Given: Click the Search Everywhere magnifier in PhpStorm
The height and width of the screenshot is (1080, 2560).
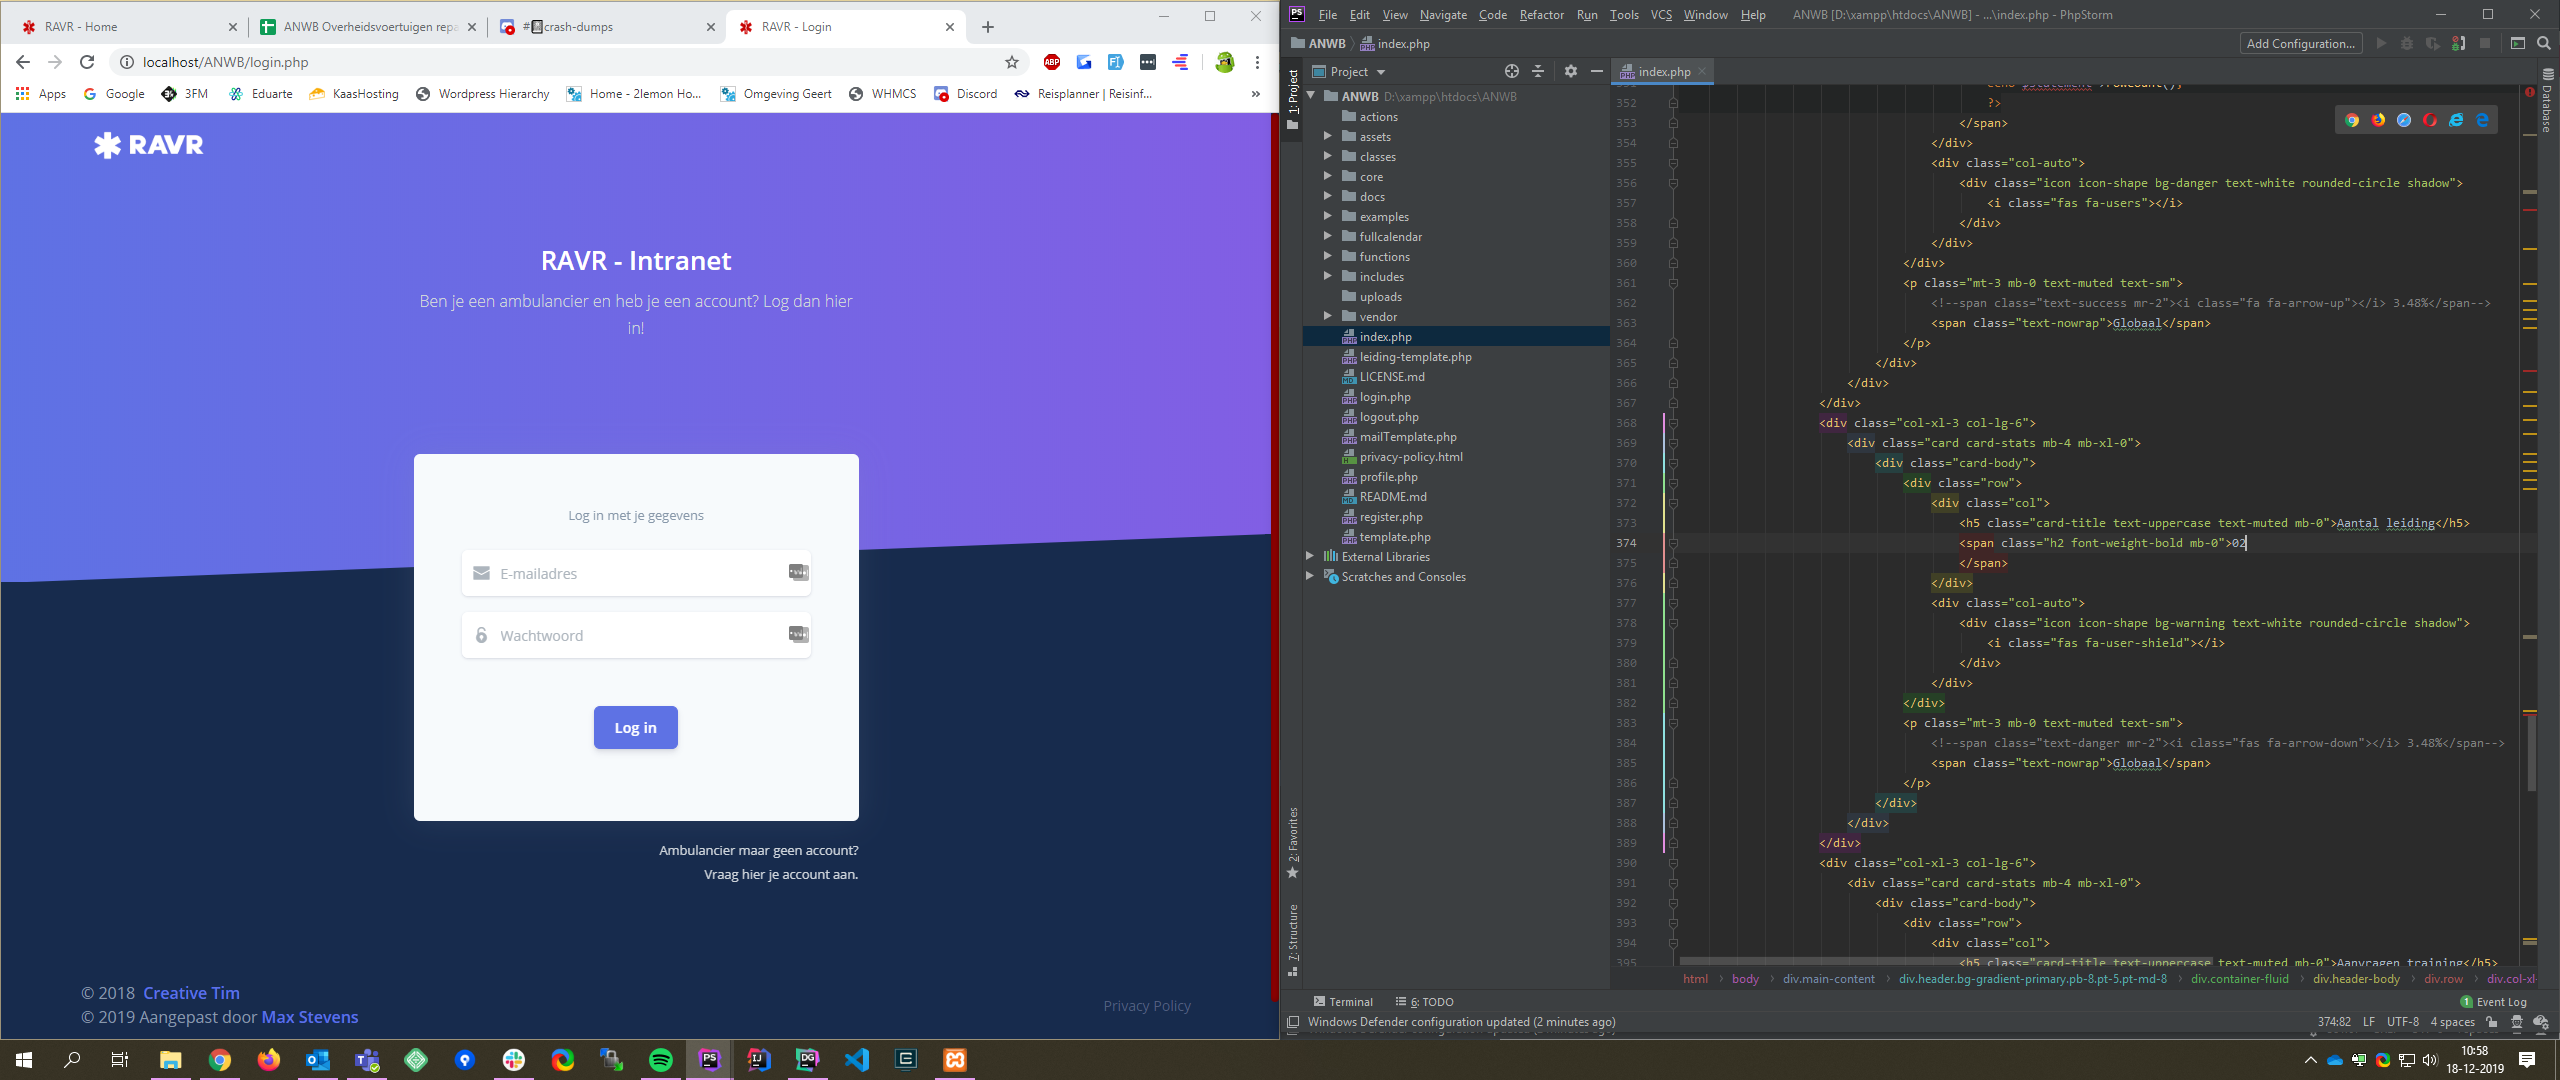Looking at the screenshot, I should tap(2544, 43).
